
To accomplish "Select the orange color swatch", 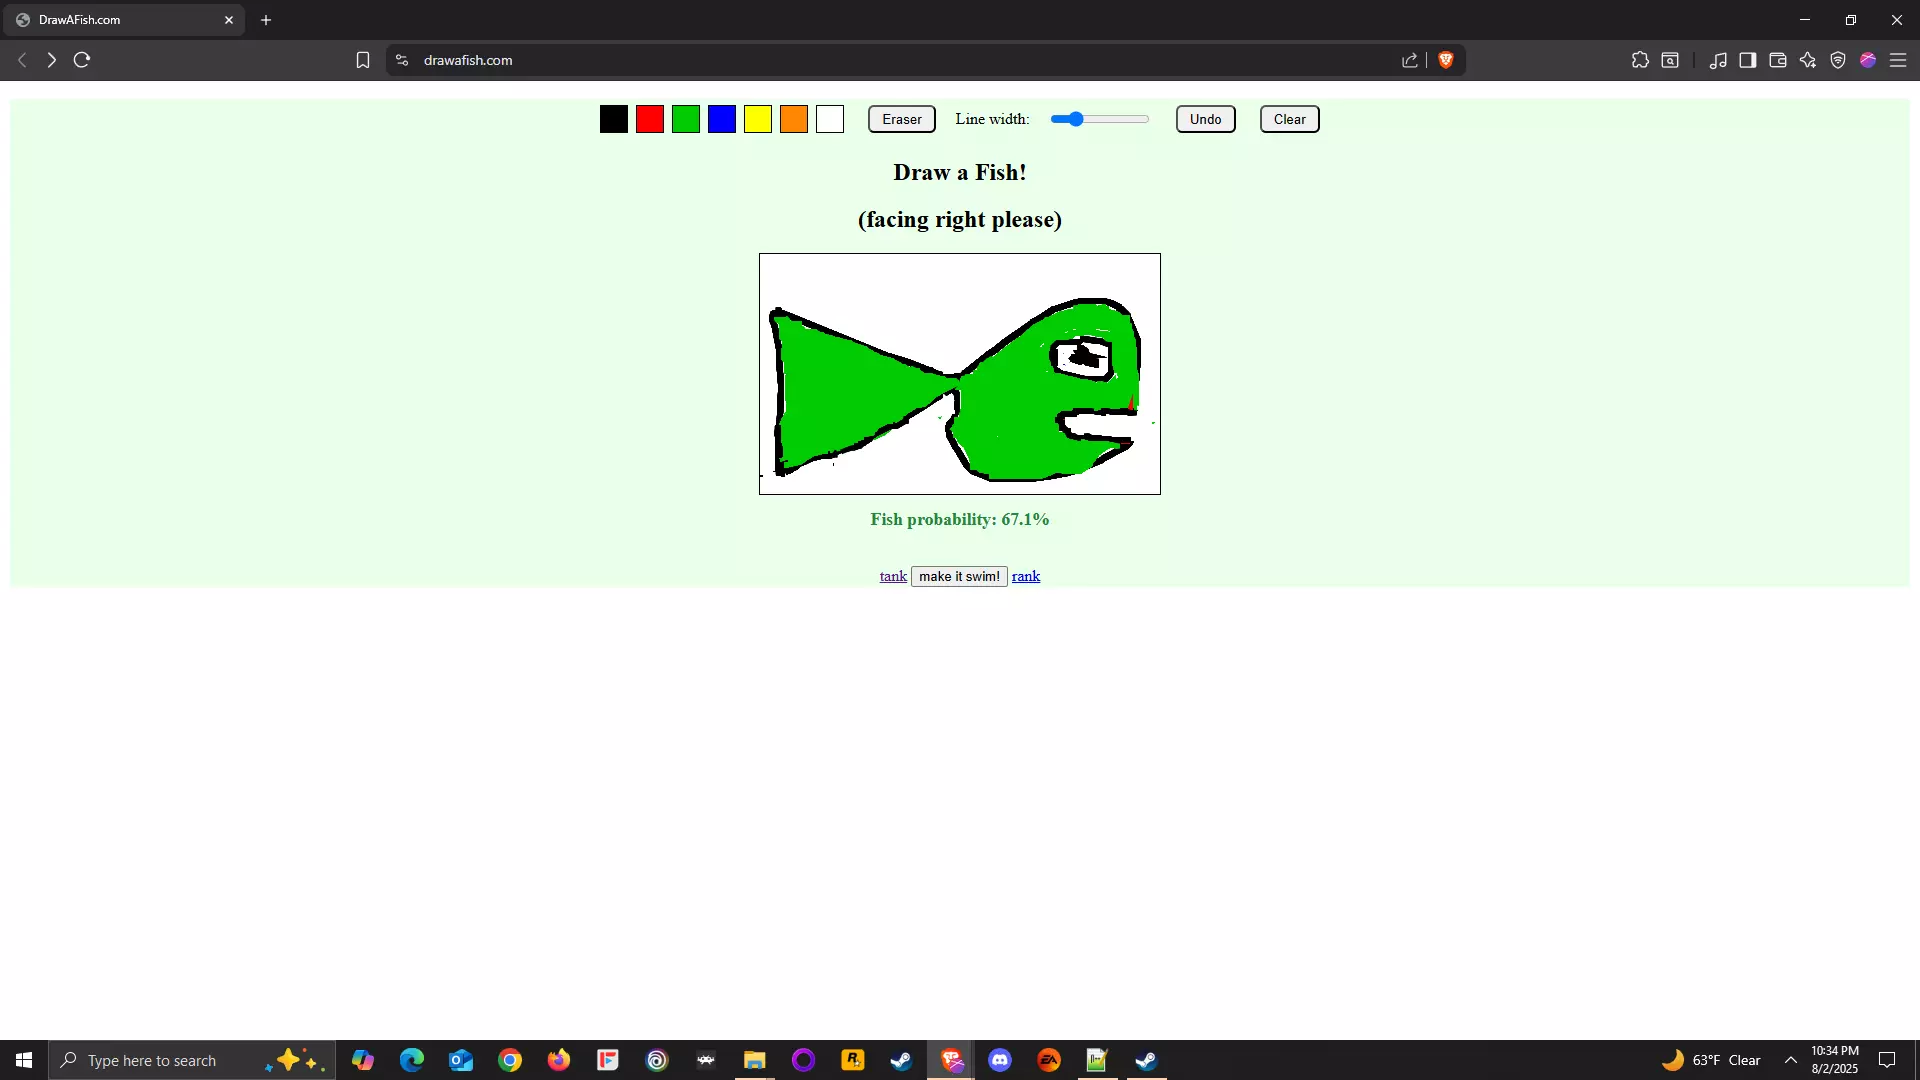I will click(794, 119).
